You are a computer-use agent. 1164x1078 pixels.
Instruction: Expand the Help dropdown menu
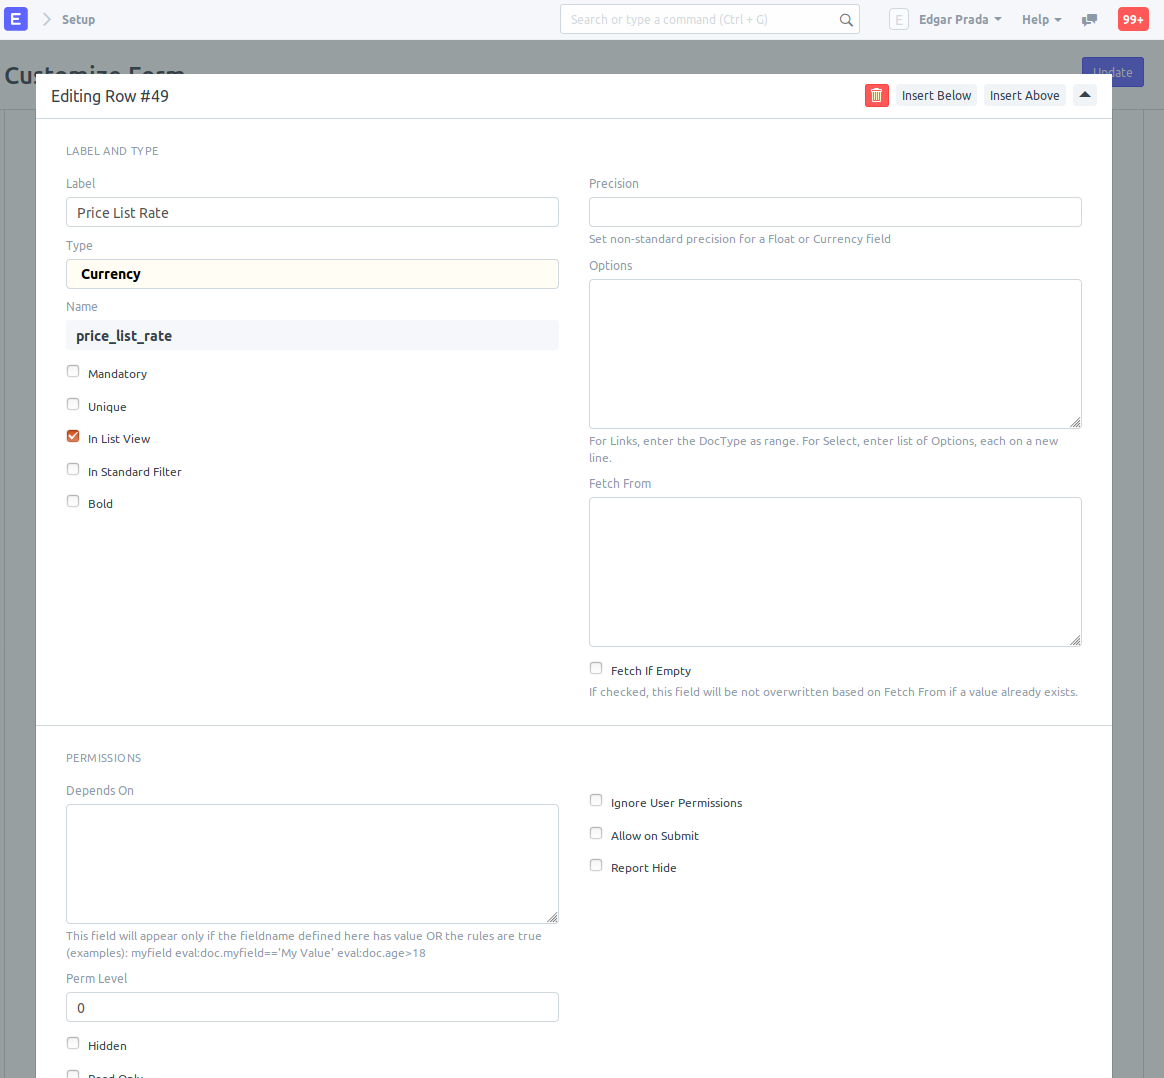pos(1041,19)
